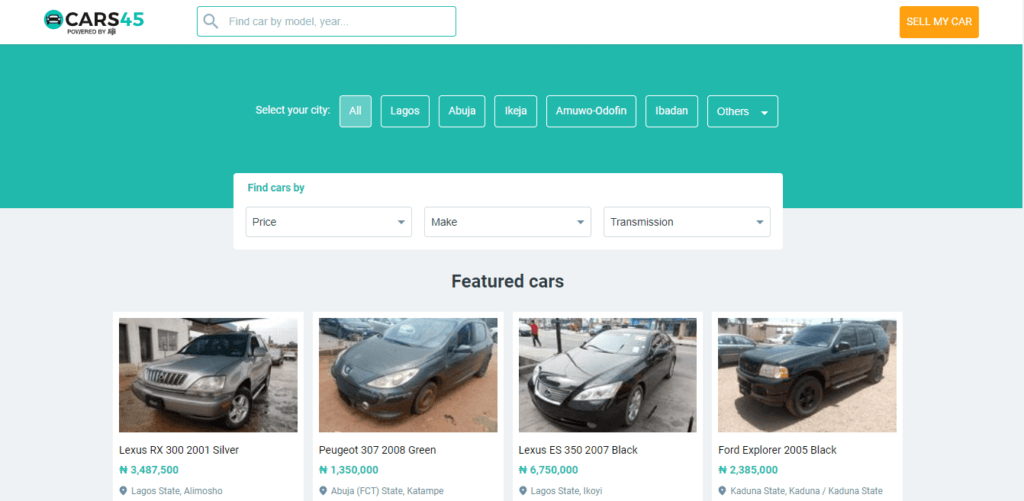Choose the Amuwo-Odofin city filter
The image size is (1024, 501).
click(591, 111)
